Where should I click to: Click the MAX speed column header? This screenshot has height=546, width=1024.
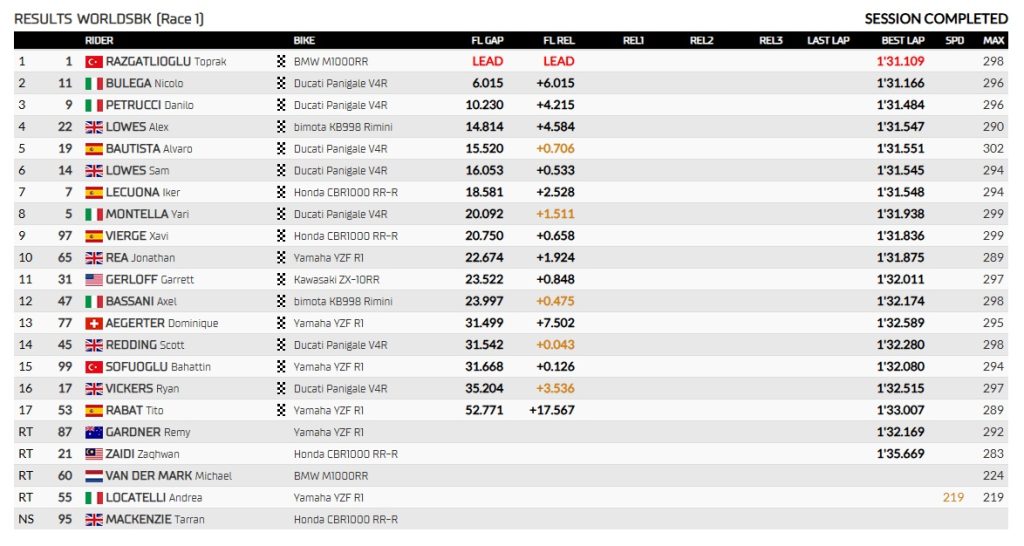click(x=994, y=41)
